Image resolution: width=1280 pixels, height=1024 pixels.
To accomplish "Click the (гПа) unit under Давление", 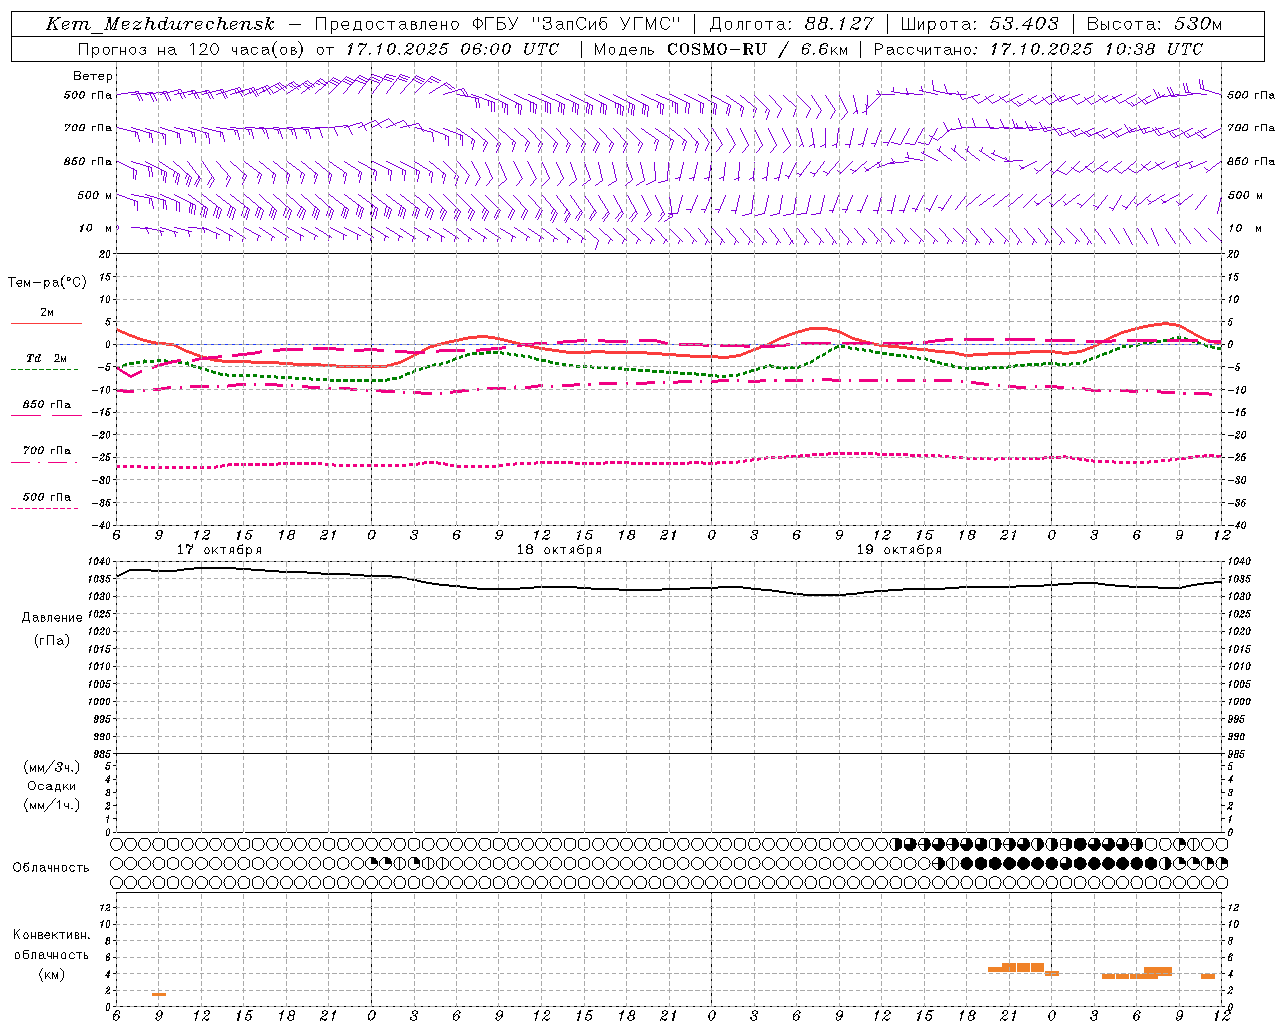I will tap(52, 640).
